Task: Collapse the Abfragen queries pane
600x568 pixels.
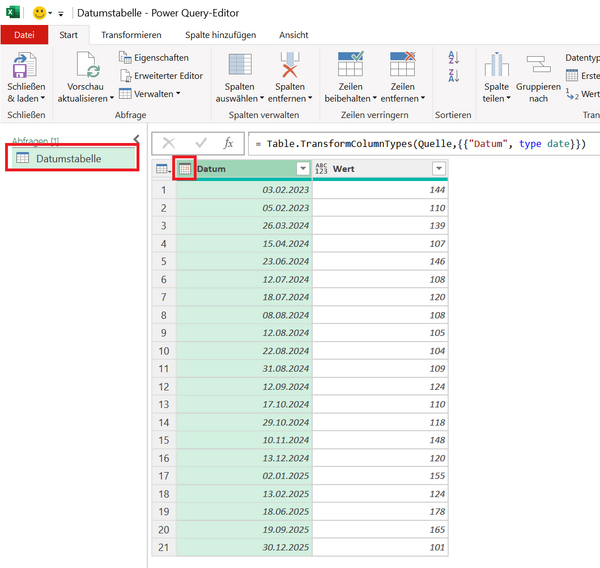Action: 136,139
